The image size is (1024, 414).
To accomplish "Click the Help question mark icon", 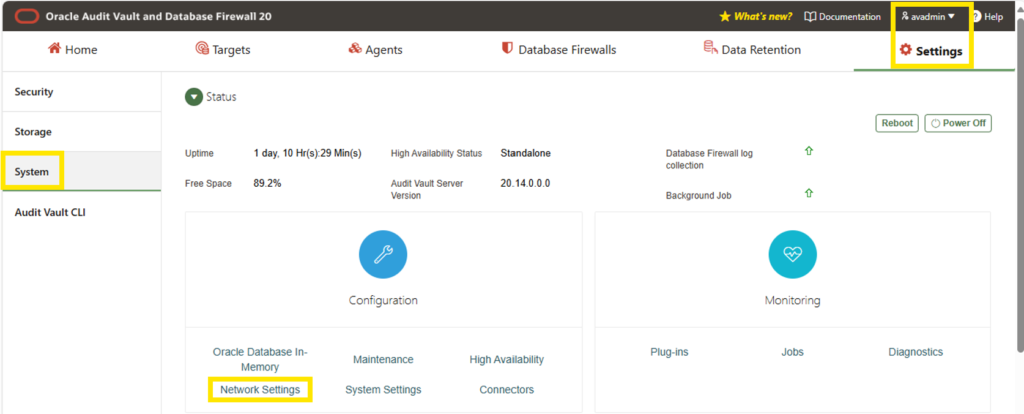I will 977,17.
